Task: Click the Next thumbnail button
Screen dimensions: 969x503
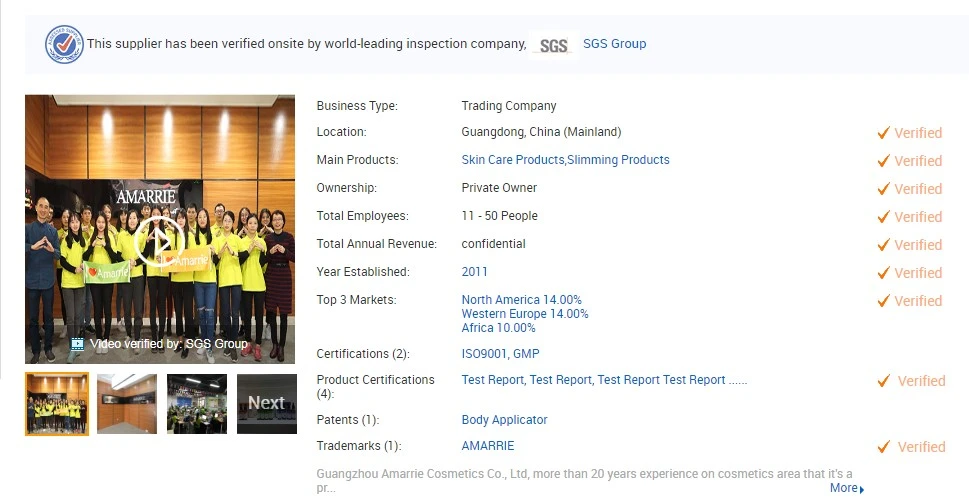Action: click(266, 404)
